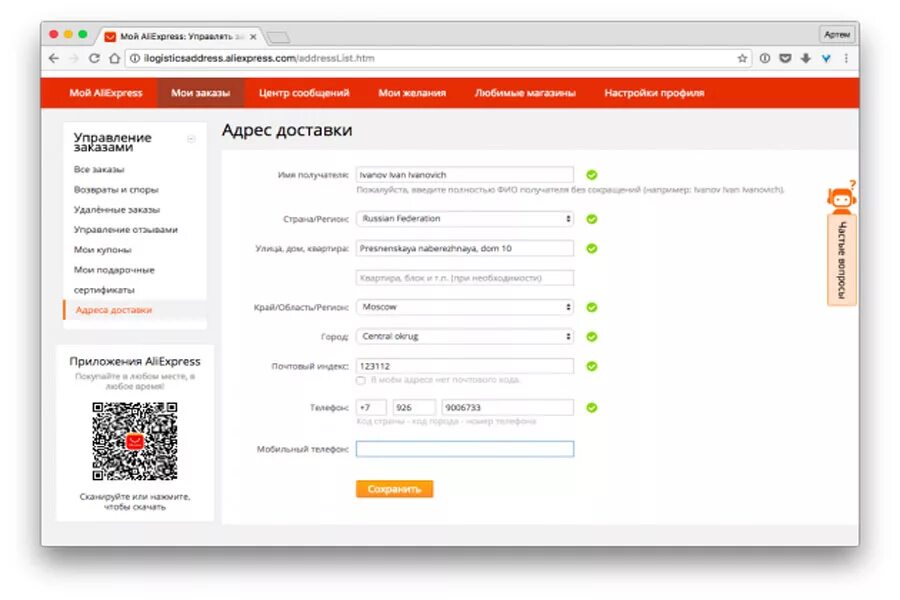Click the phone area code field 926

[x=414, y=408]
